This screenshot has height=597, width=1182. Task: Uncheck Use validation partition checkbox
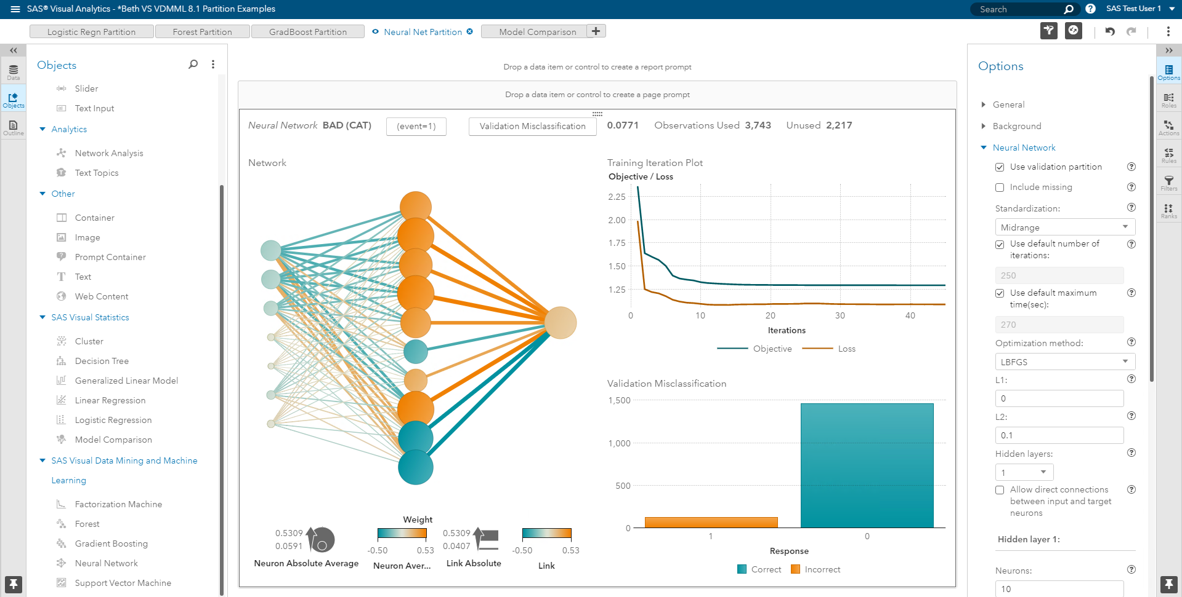(x=1000, y=167)
